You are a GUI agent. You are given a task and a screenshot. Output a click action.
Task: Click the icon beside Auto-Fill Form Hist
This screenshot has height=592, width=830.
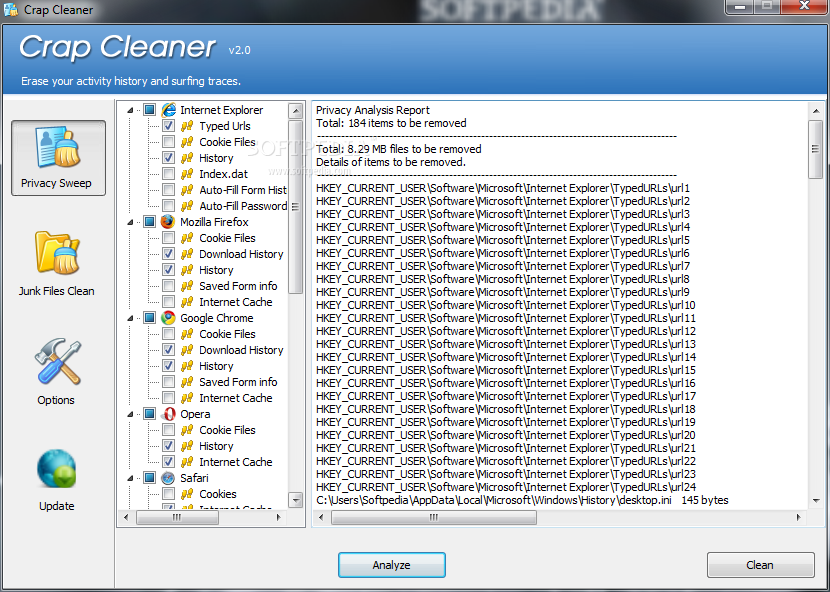click(187, 190)
